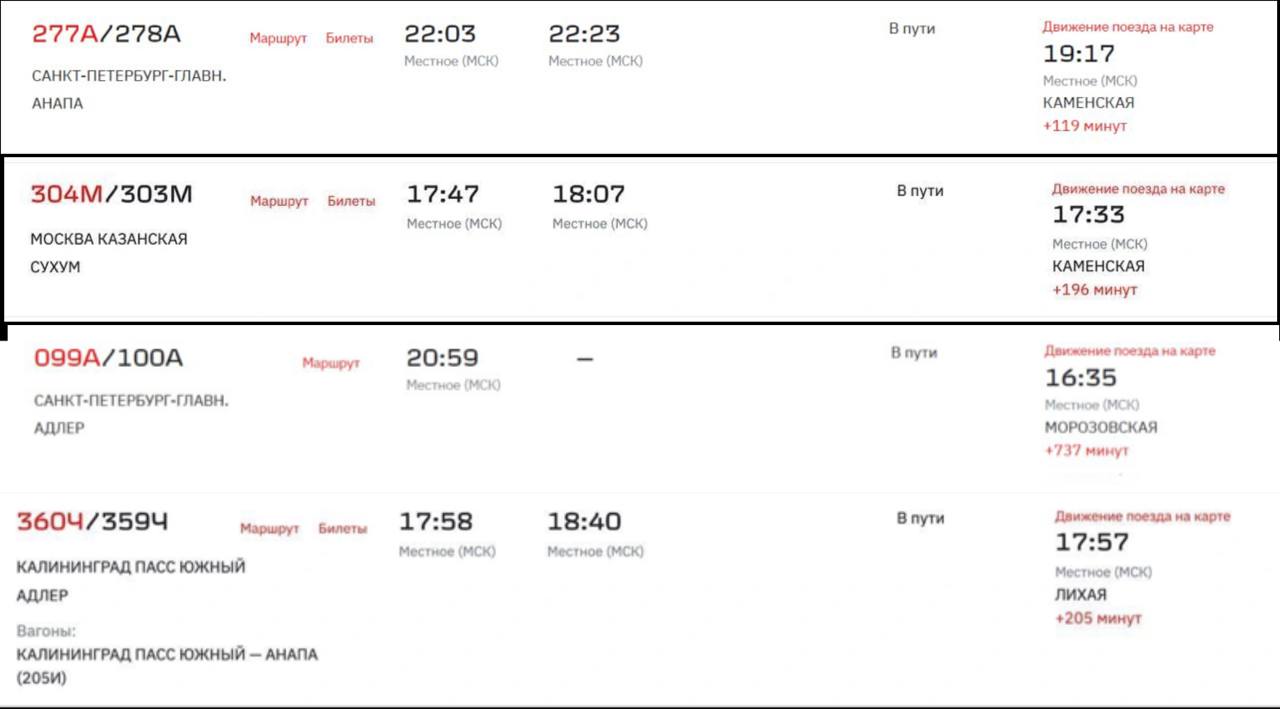Screen dimensions: 1280x709
Task: Select train number 360Ч/359Ч
Action: tap(93, 522)
